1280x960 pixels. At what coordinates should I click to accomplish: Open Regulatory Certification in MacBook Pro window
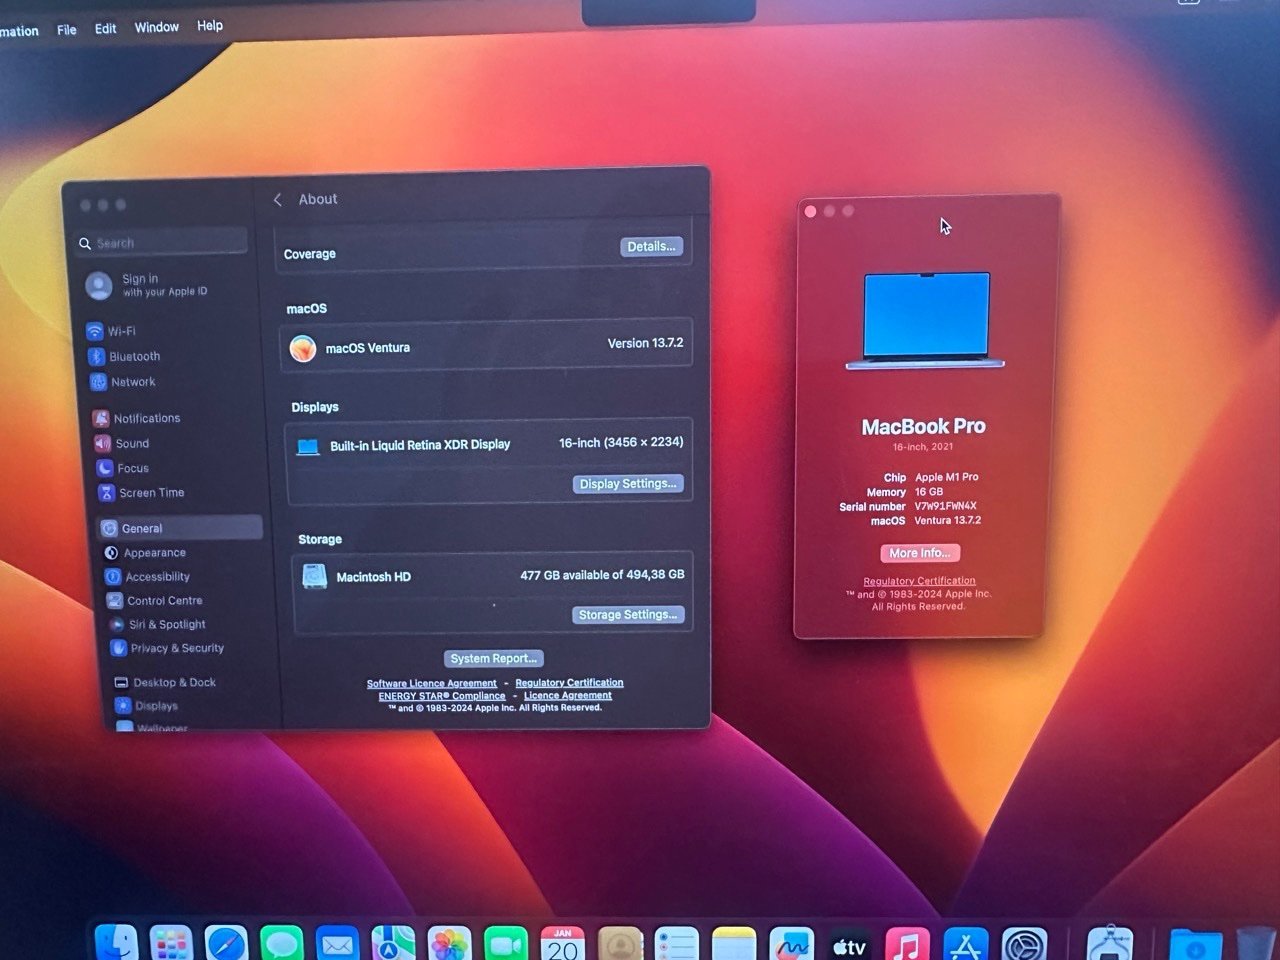[919, 581]
